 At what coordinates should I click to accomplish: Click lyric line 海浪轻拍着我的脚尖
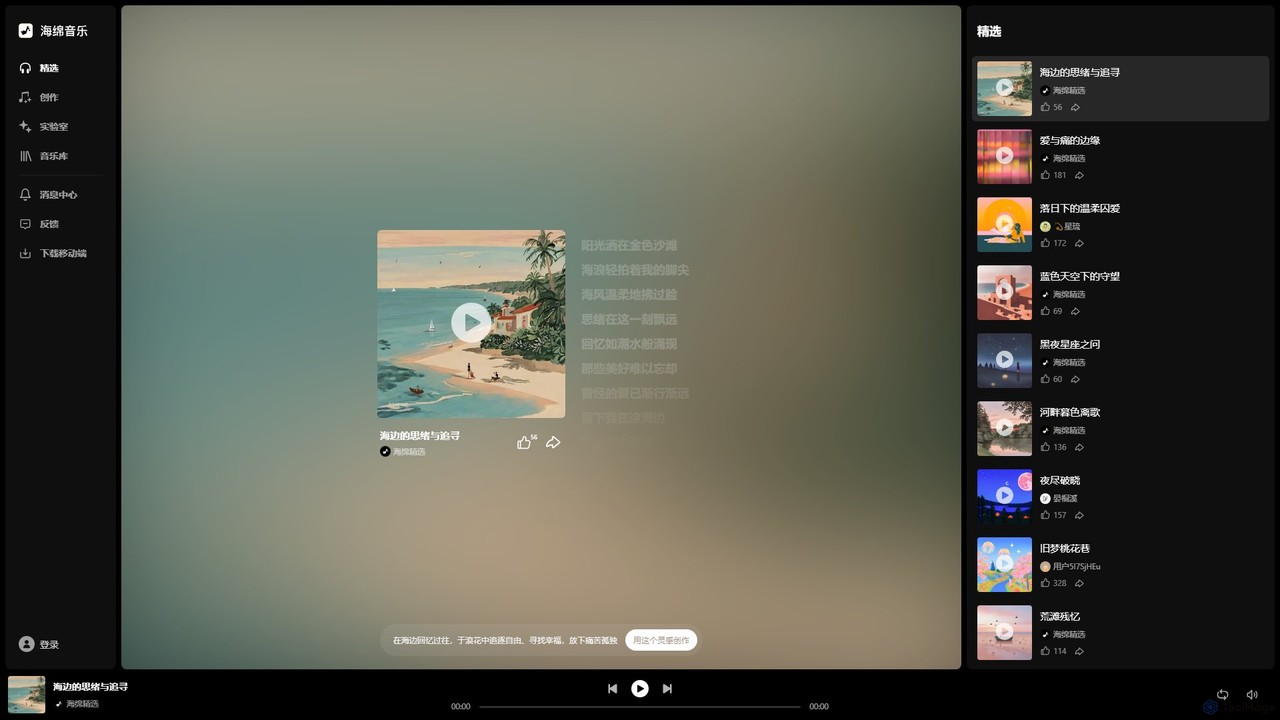click(x=635, y=270)
